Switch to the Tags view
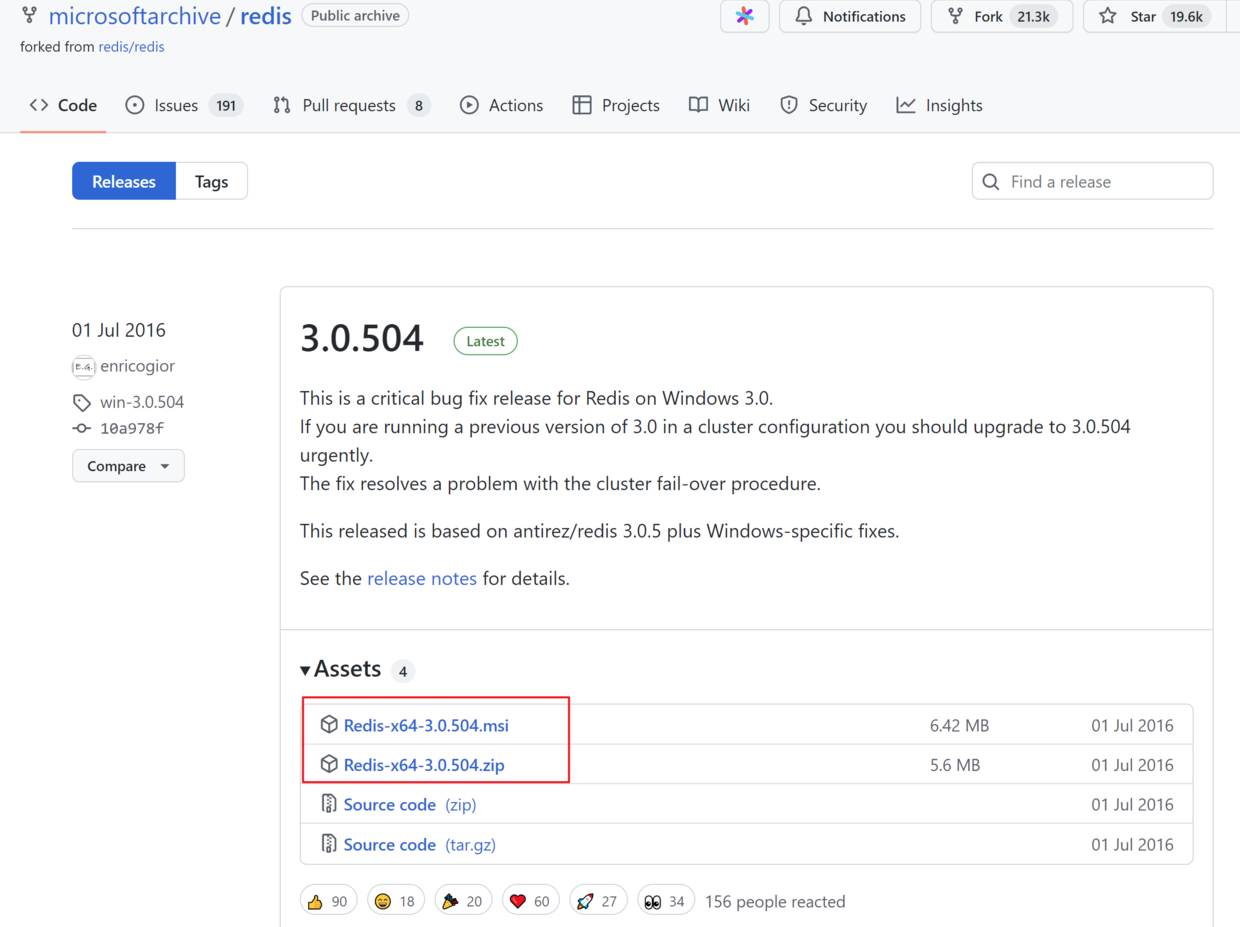 tap(211, 181)
